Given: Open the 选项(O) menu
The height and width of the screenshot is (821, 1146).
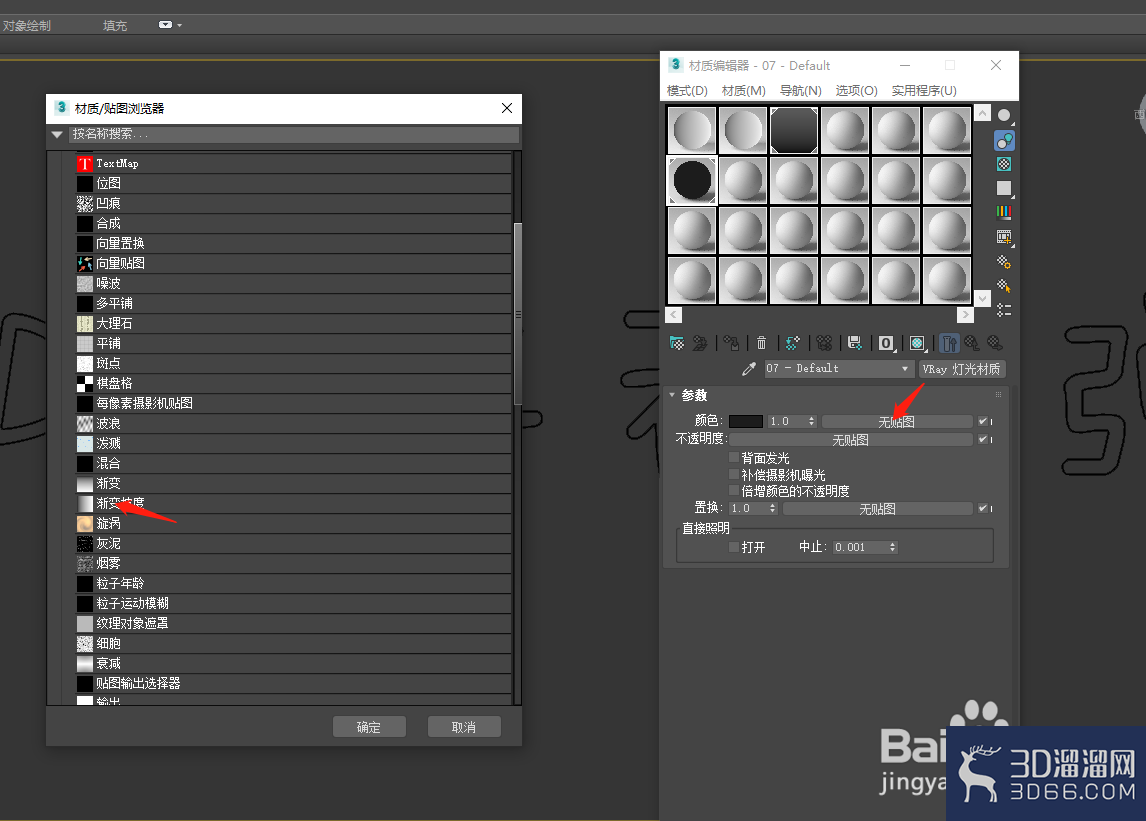Looking at the screenshot, I should click(x=857, y=91).
